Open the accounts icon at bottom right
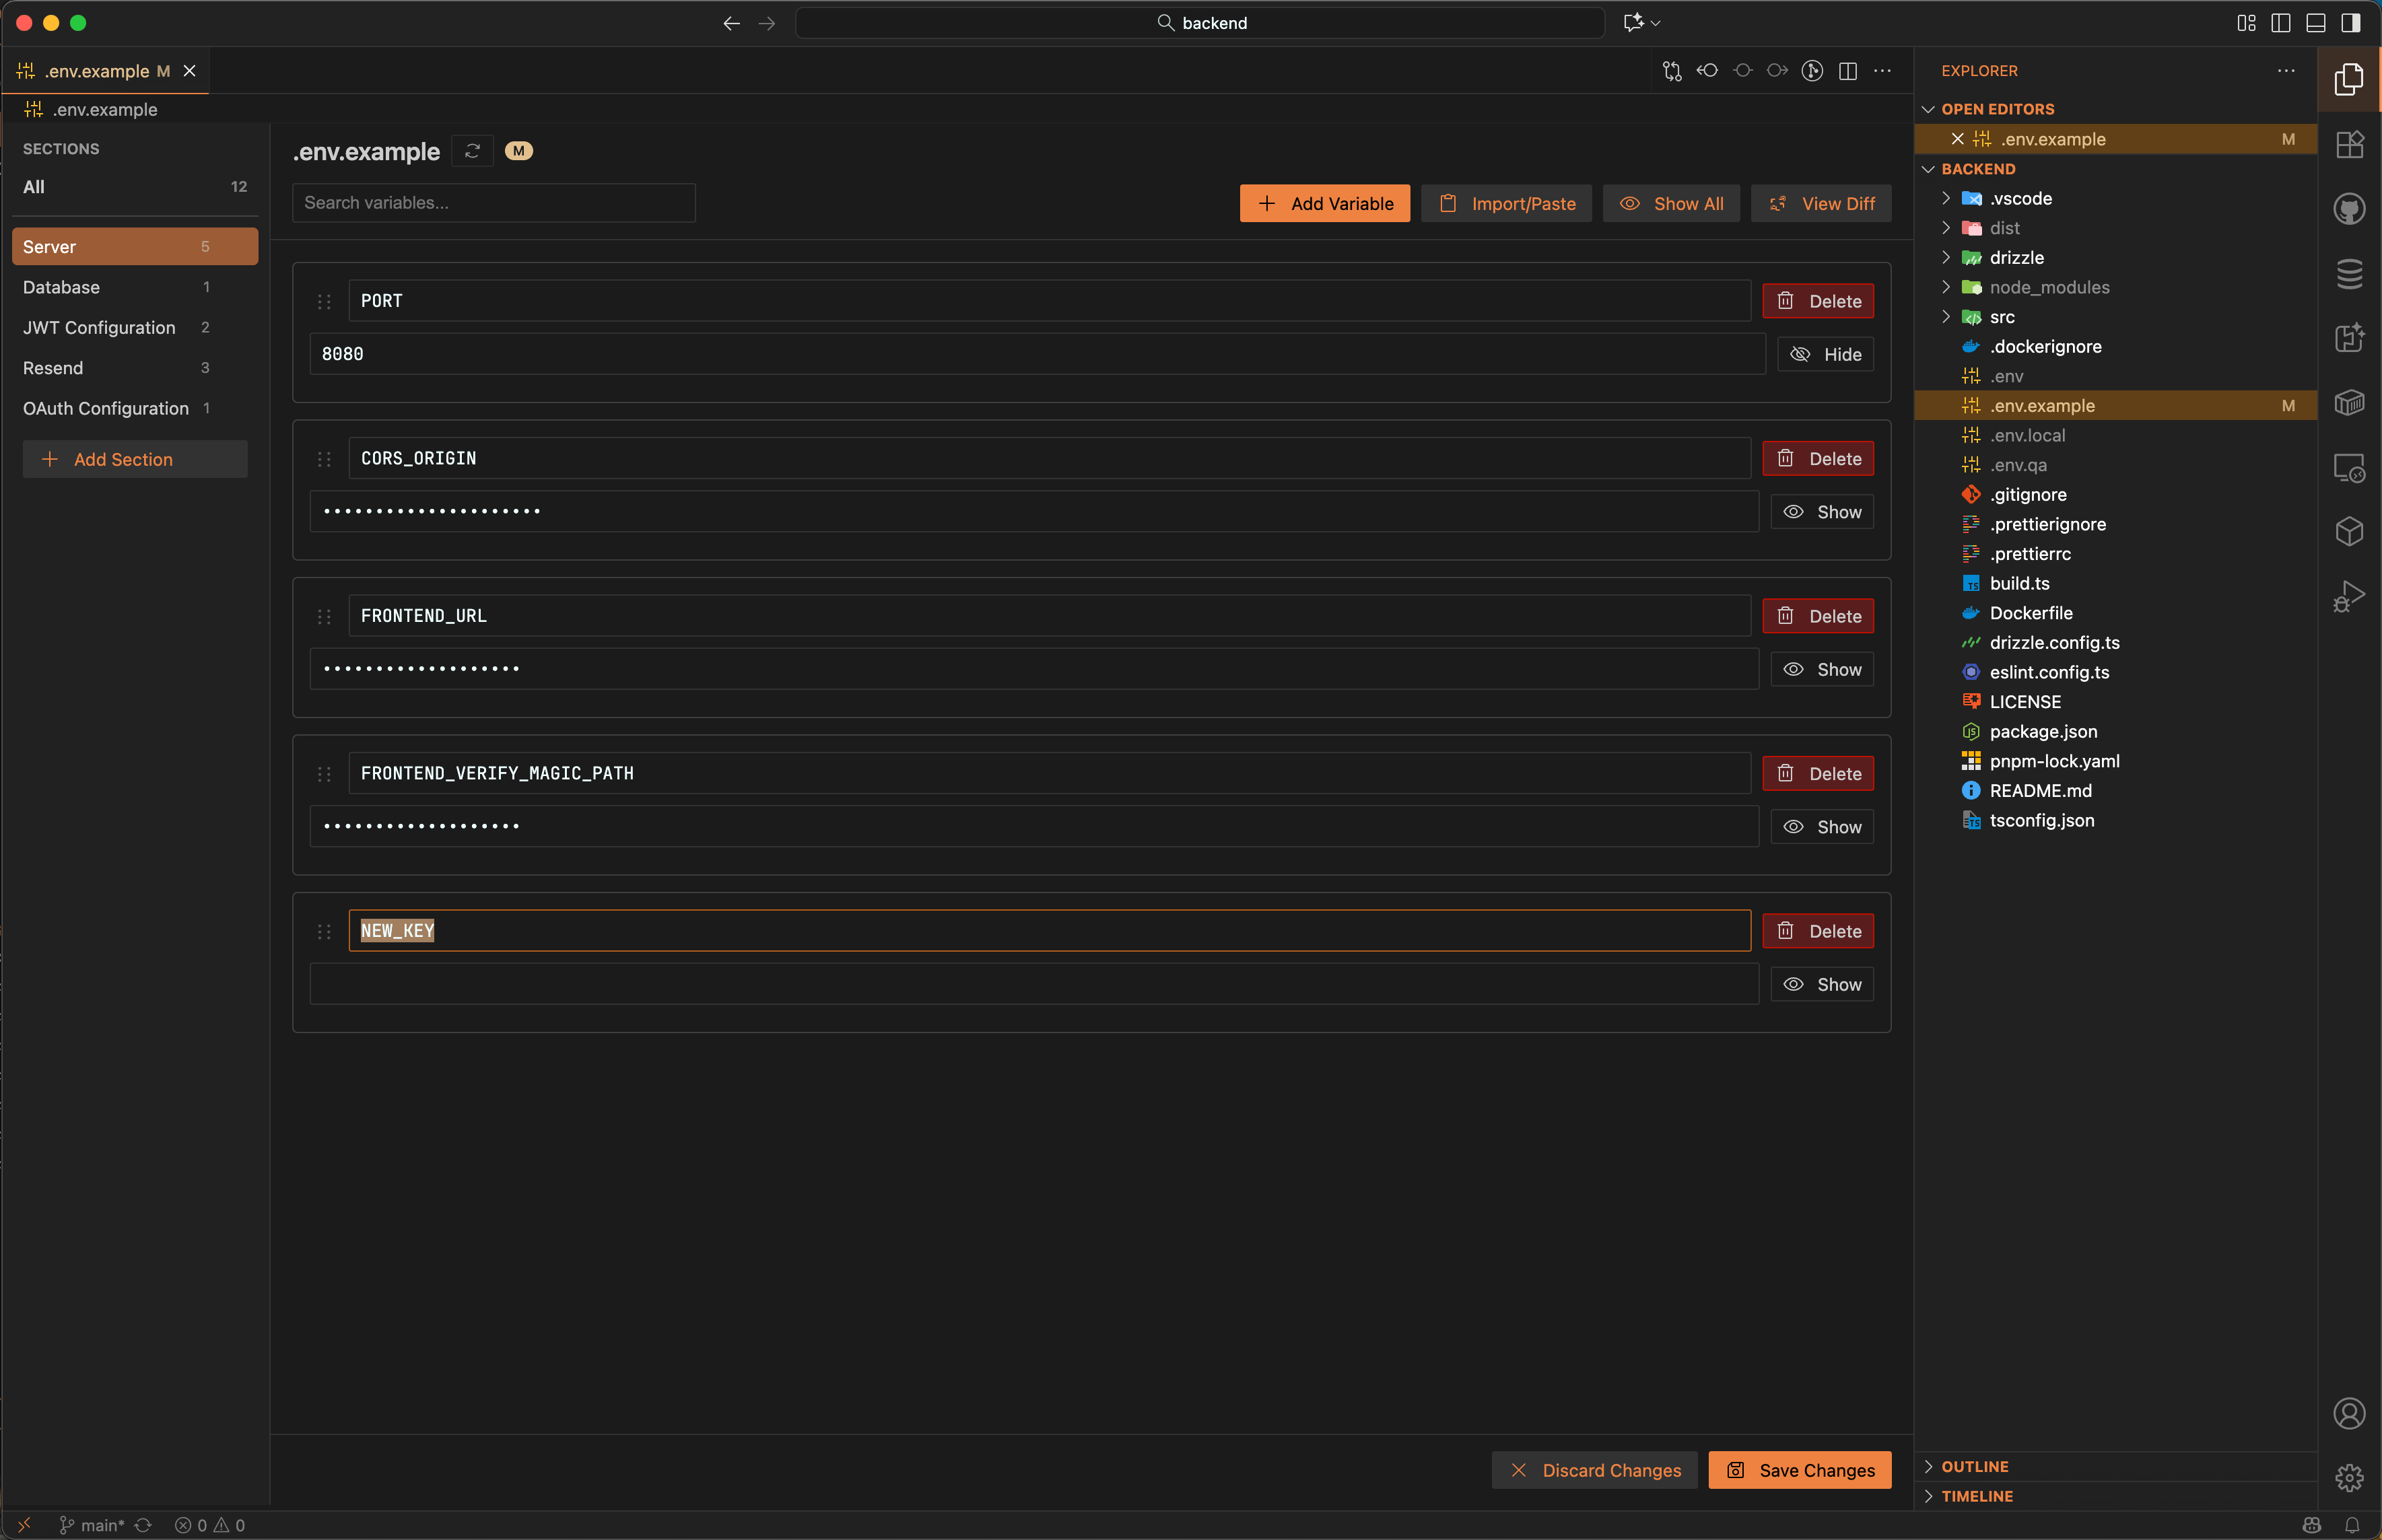The image size is (2382, 1540). [2348, 1413]
